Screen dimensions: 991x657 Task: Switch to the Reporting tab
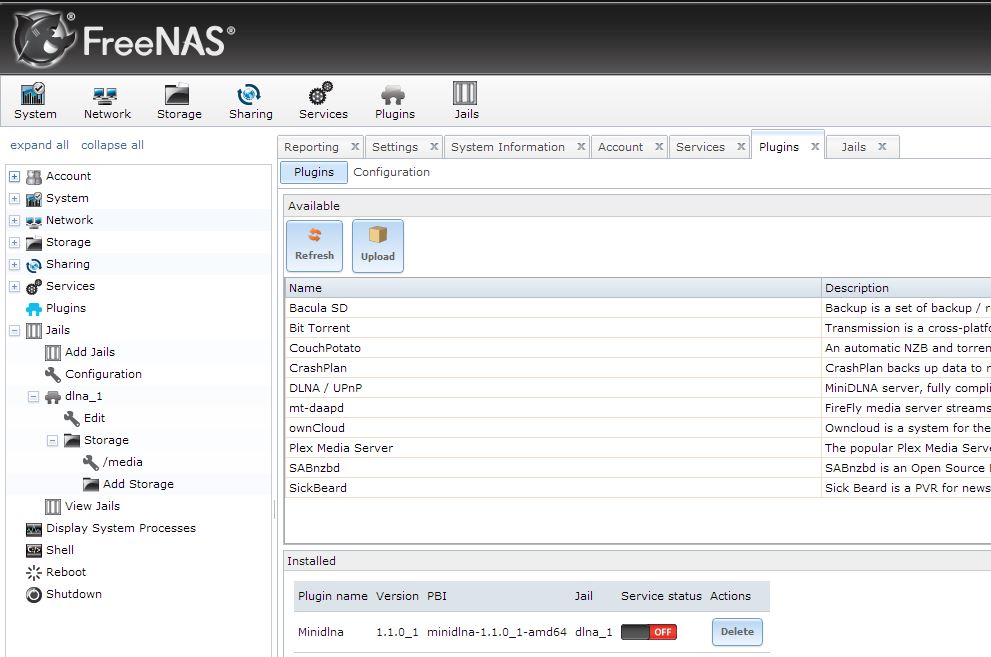coord(312,147)
